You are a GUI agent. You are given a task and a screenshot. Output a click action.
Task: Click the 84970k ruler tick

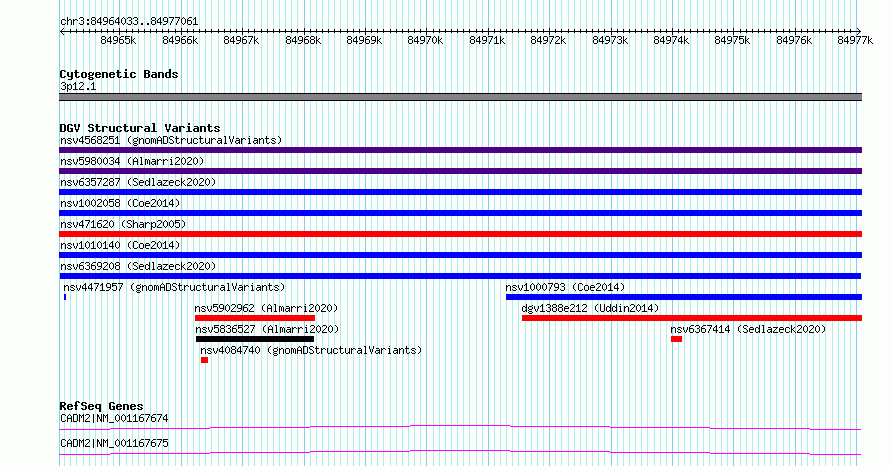(426, 40)
